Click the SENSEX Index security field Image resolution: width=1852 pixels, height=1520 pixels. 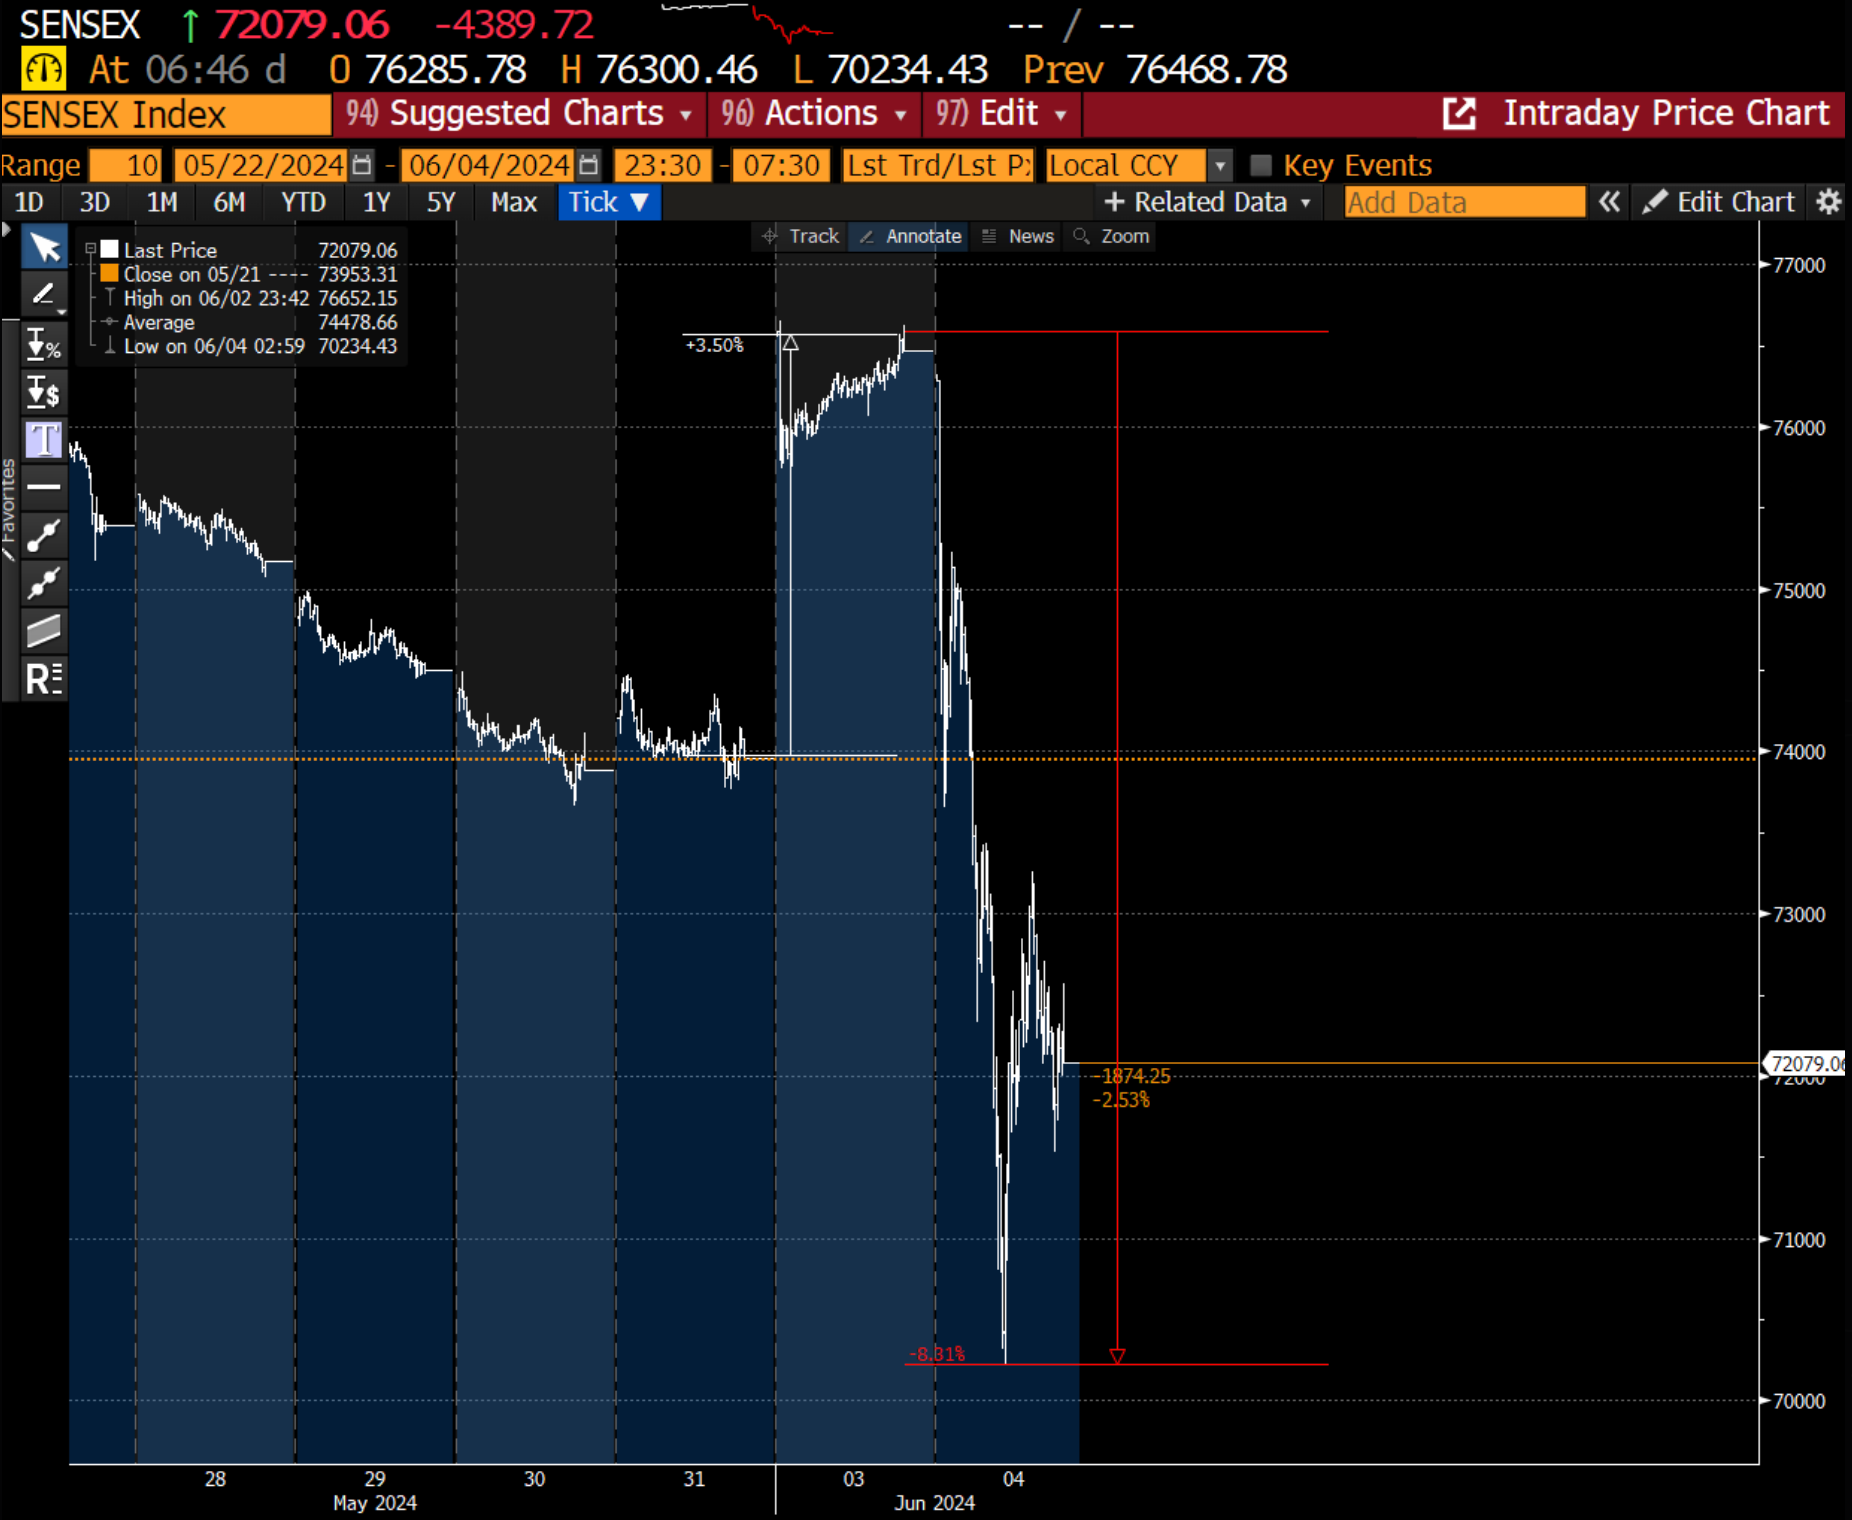(166, 114)
